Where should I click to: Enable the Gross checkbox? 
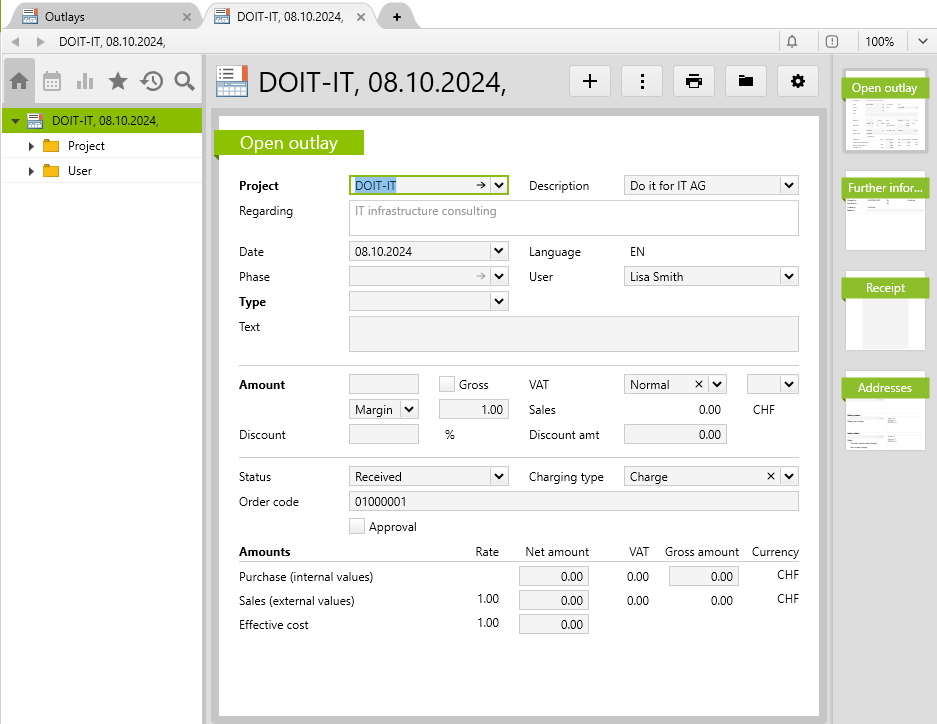click(x=447, y=384)
